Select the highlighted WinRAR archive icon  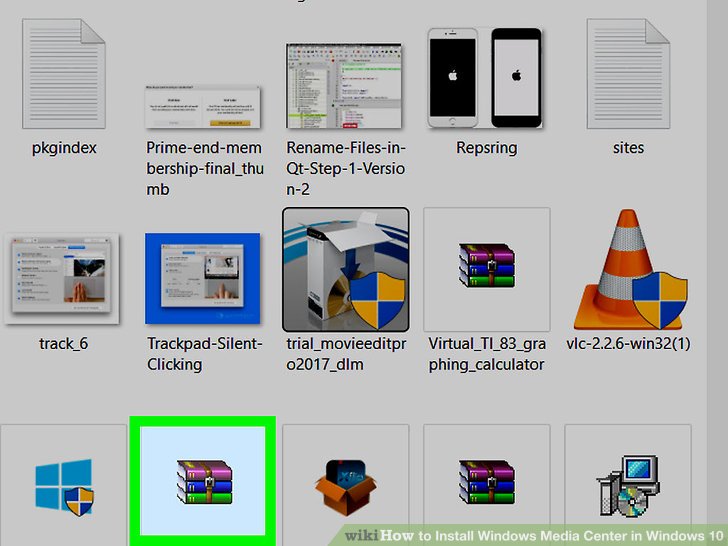tap(203, 481)
